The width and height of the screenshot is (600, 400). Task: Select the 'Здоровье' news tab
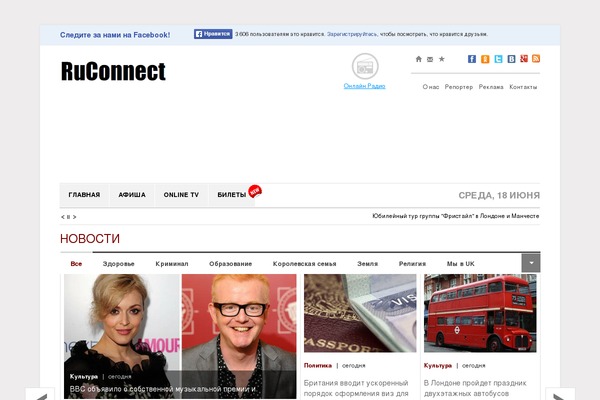119,264
